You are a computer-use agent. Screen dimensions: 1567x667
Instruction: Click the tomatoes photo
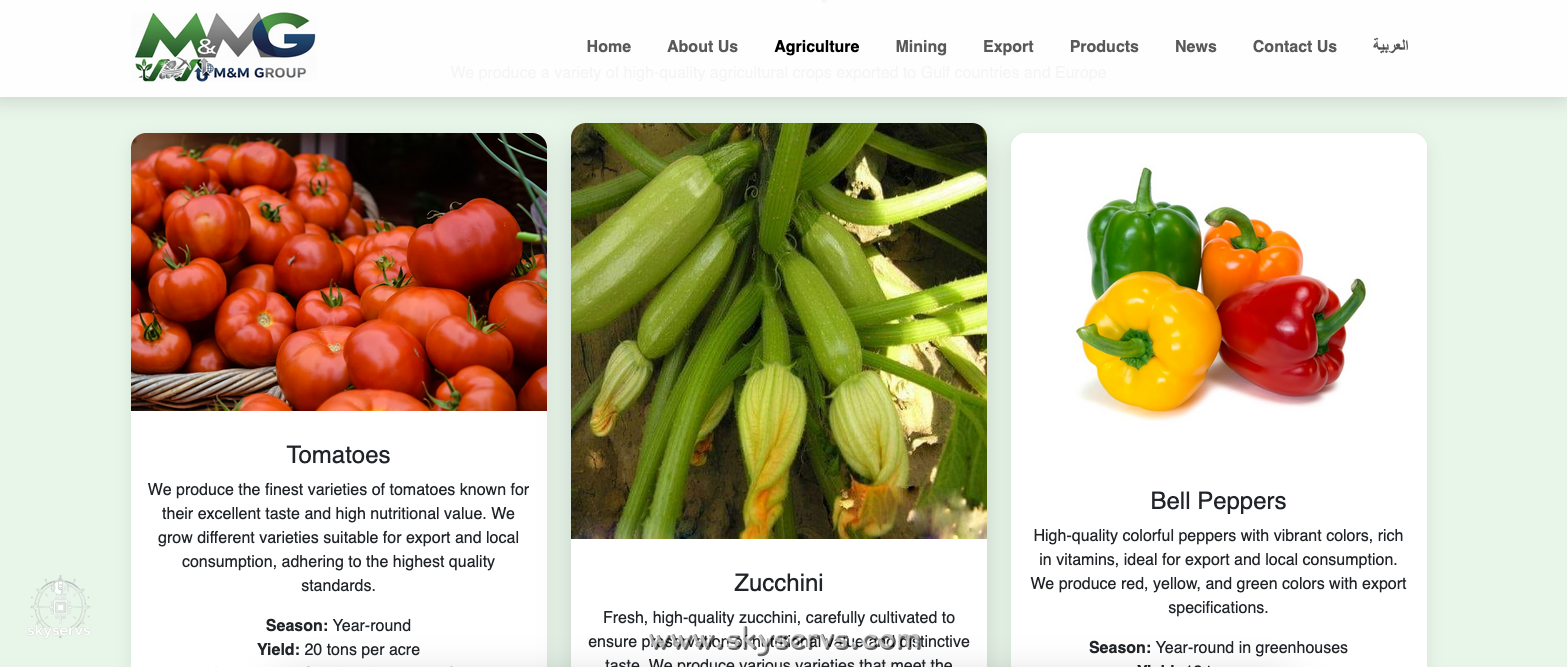339,272
